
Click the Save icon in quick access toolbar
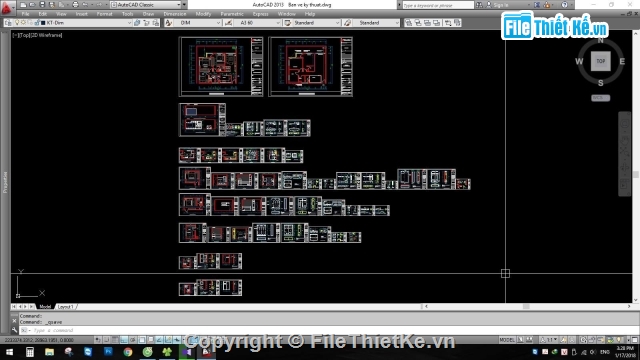point(42,5)
